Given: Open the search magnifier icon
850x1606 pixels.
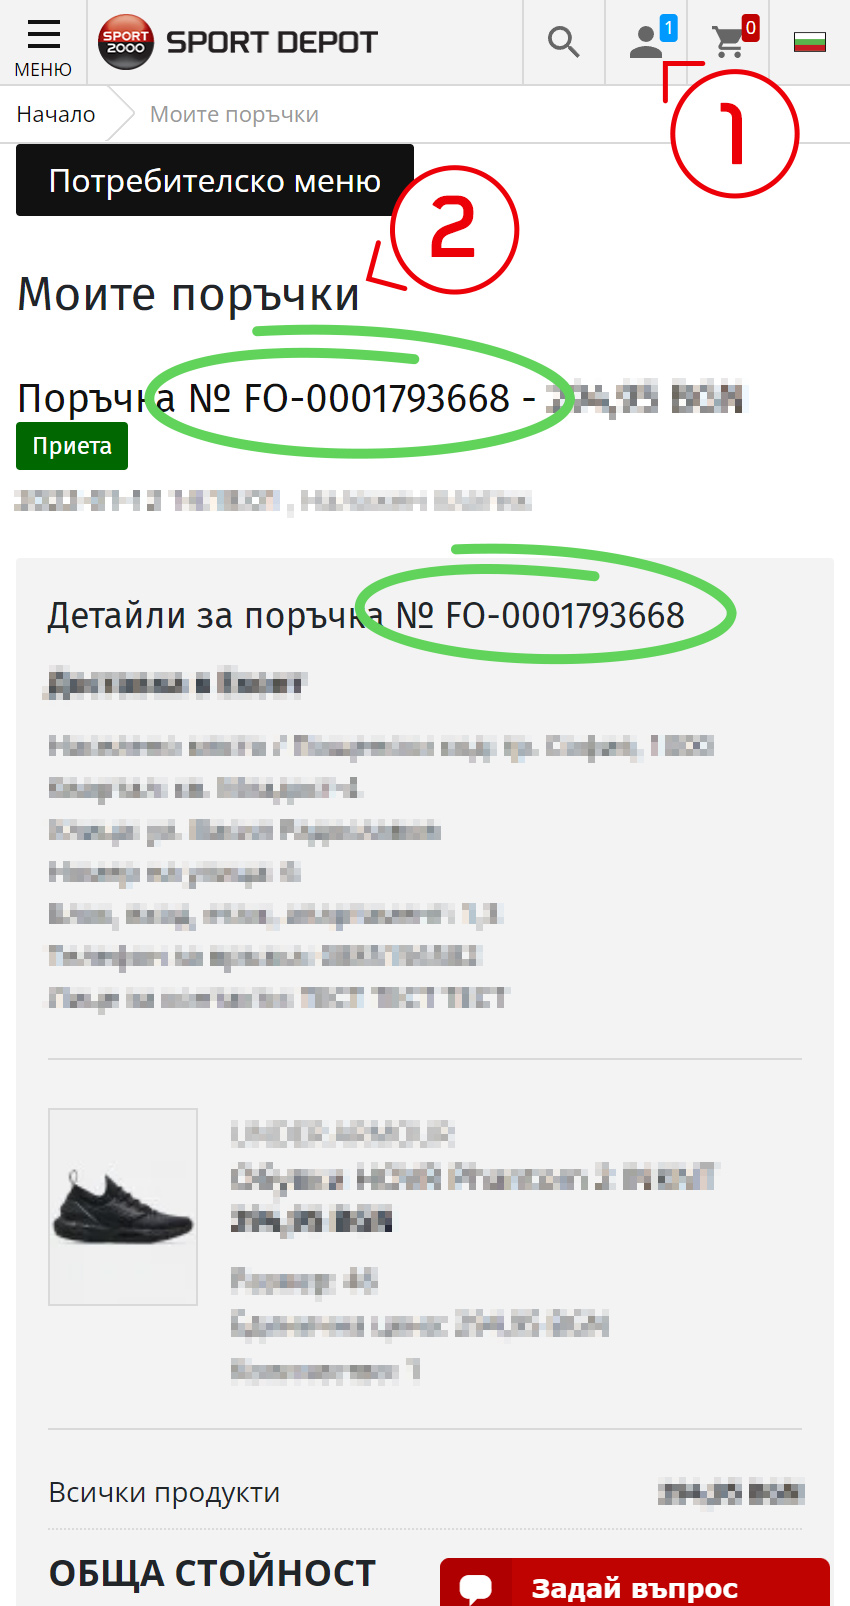Looking at the screenshot, I should [564, 42].
